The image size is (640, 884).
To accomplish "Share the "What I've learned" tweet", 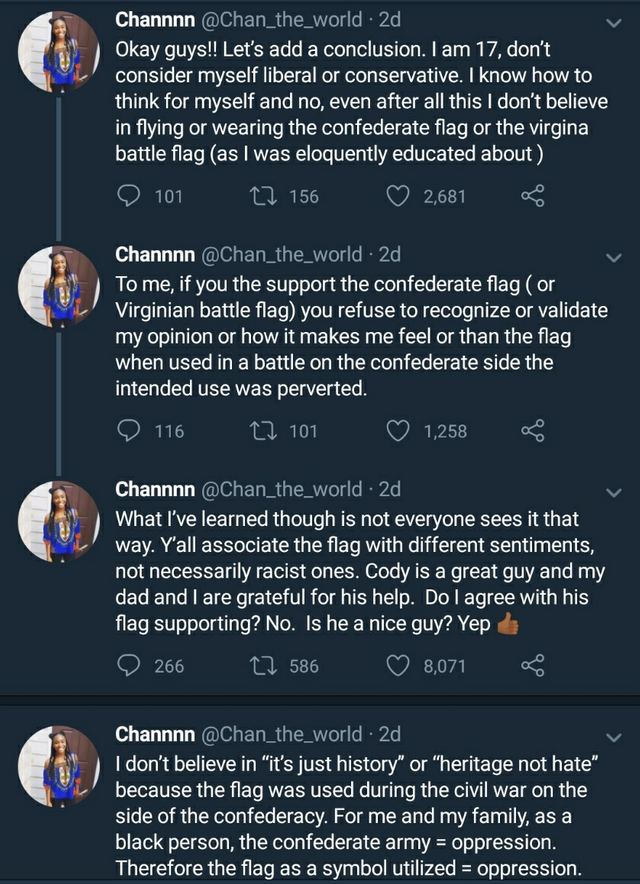I will pos(532,665).
